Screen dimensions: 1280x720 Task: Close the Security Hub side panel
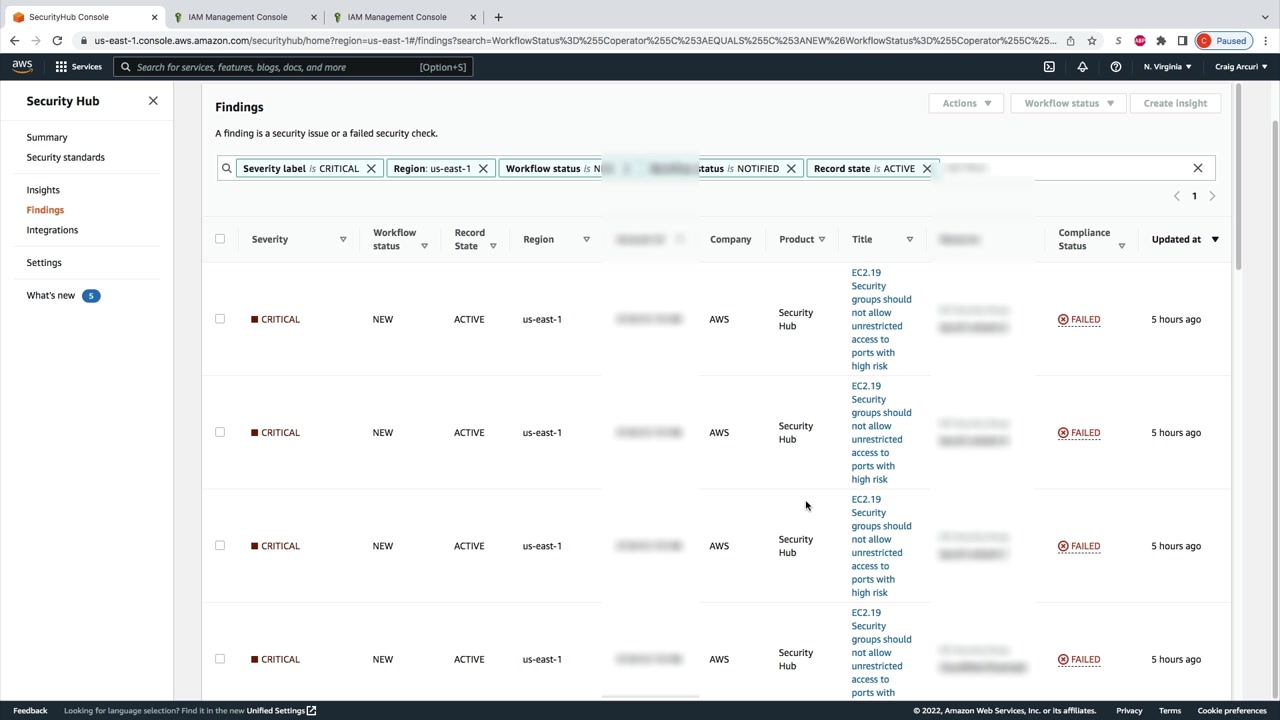[x=153, y=101]
